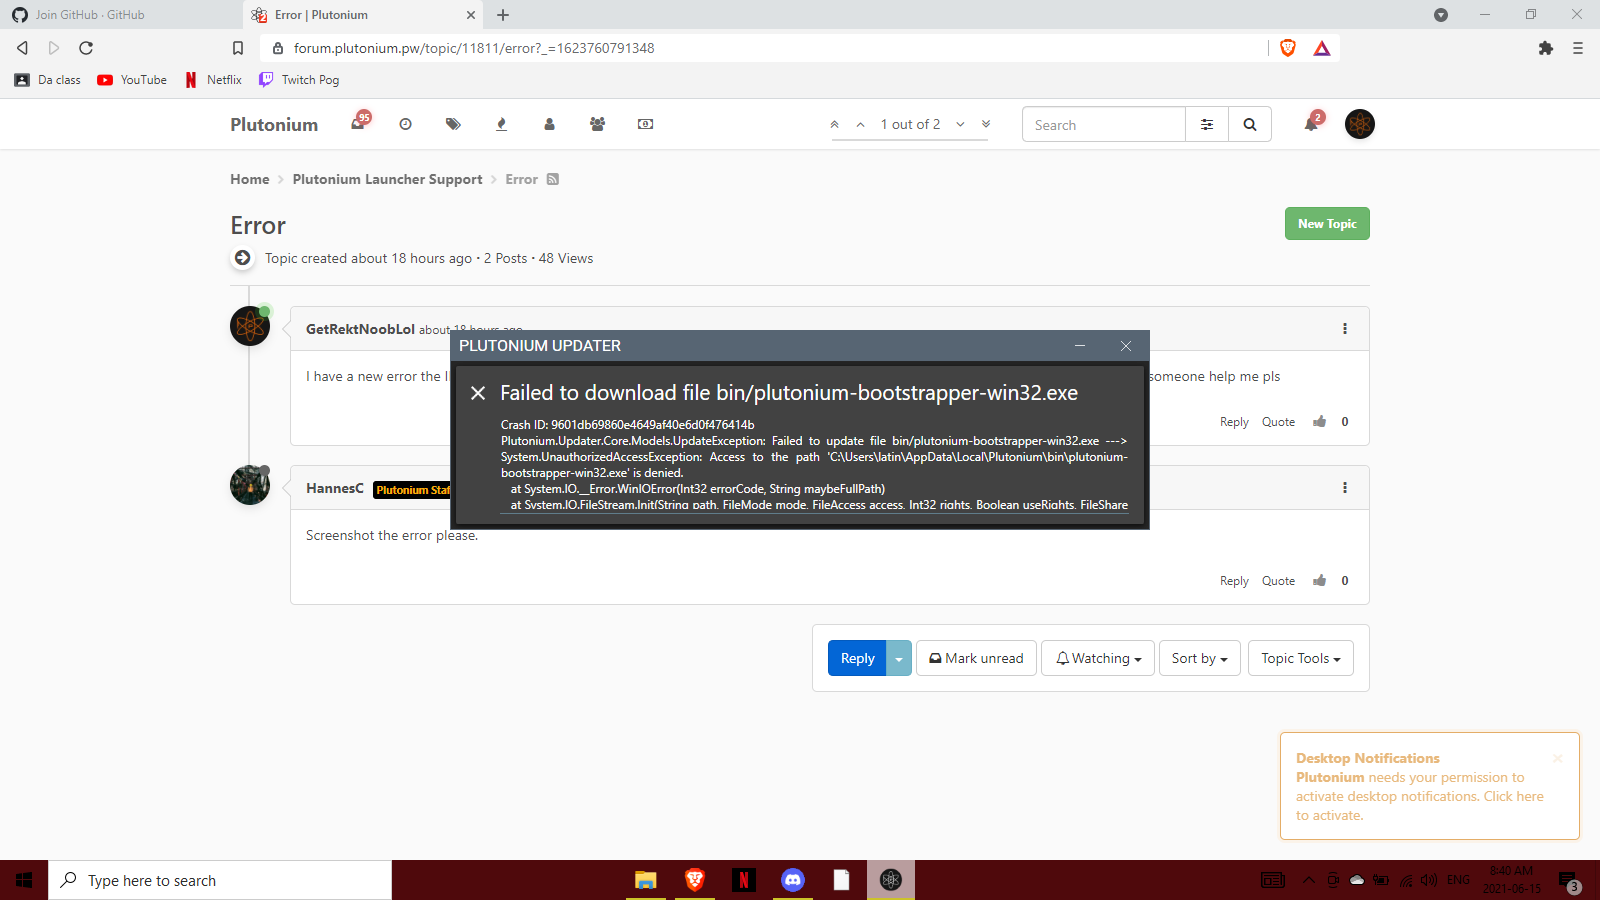Quote HannesC's post
This screenshot has width=1600, height=900.
[x=1278, y=581]
